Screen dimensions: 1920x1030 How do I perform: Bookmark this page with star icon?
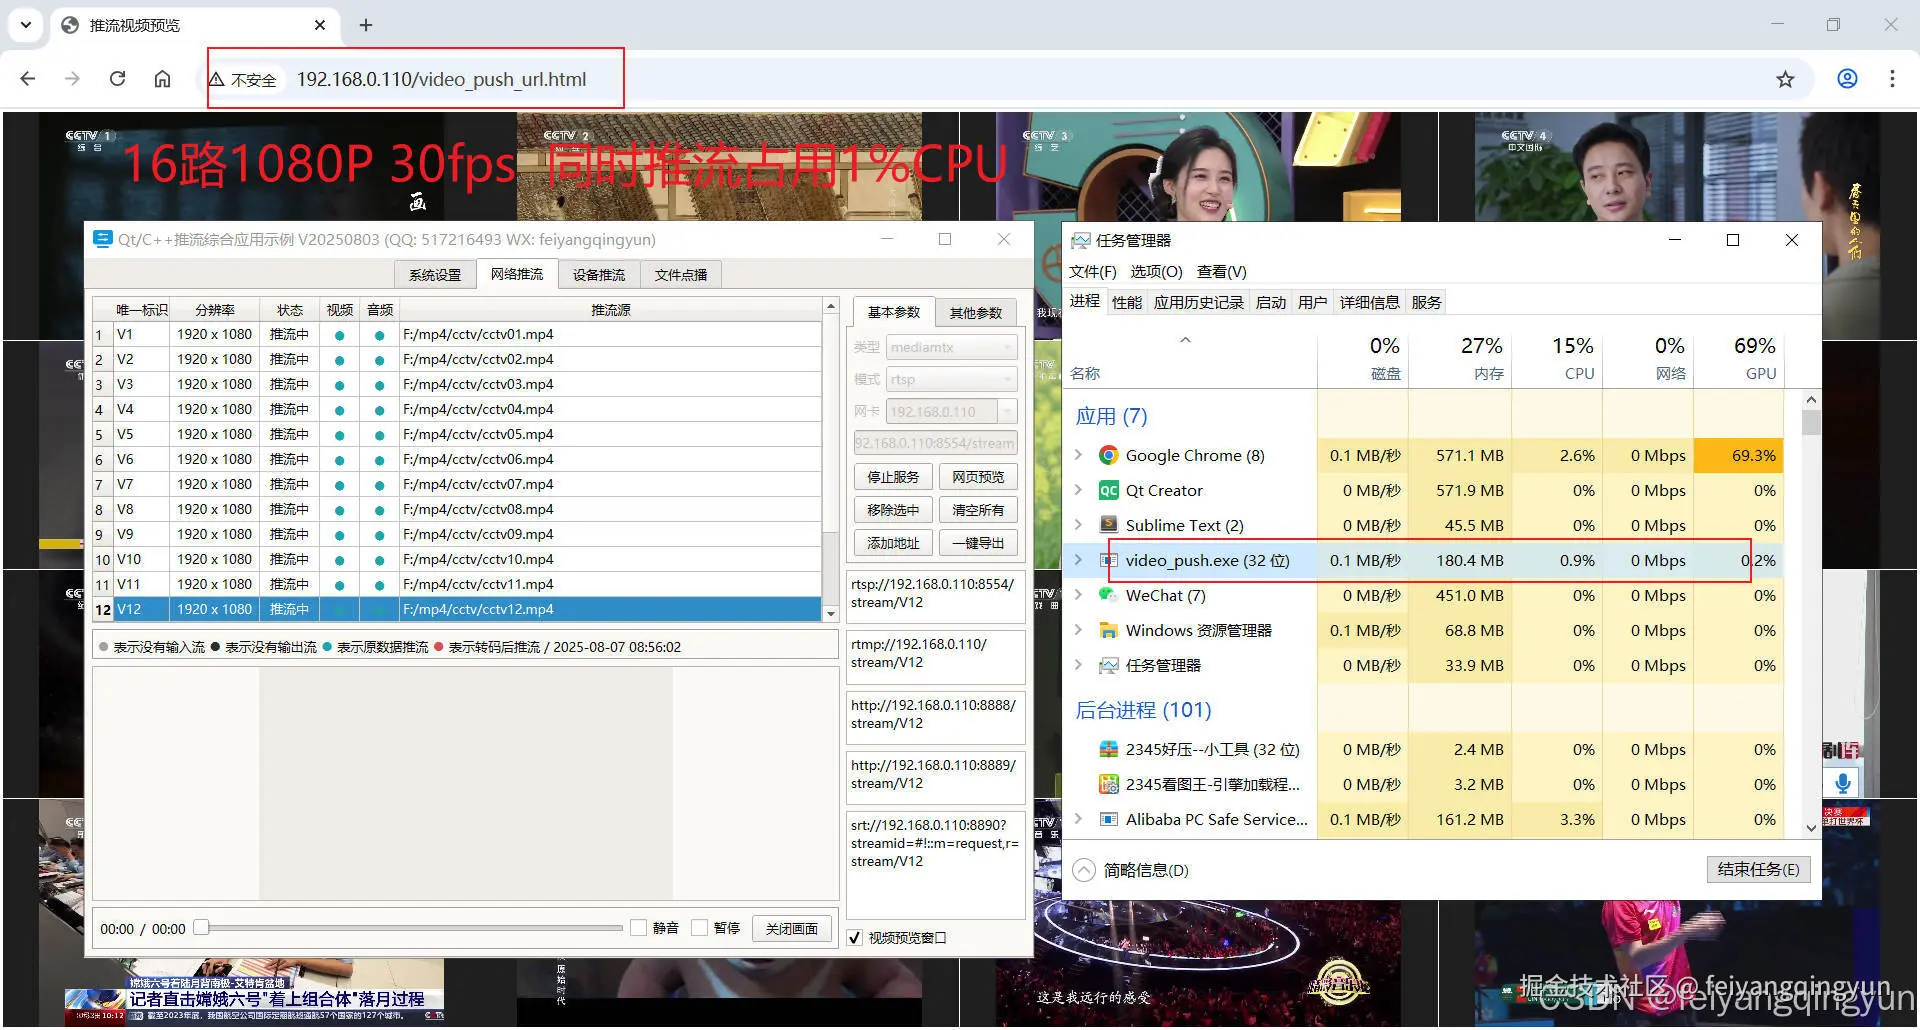click(x=1785, y=79)
